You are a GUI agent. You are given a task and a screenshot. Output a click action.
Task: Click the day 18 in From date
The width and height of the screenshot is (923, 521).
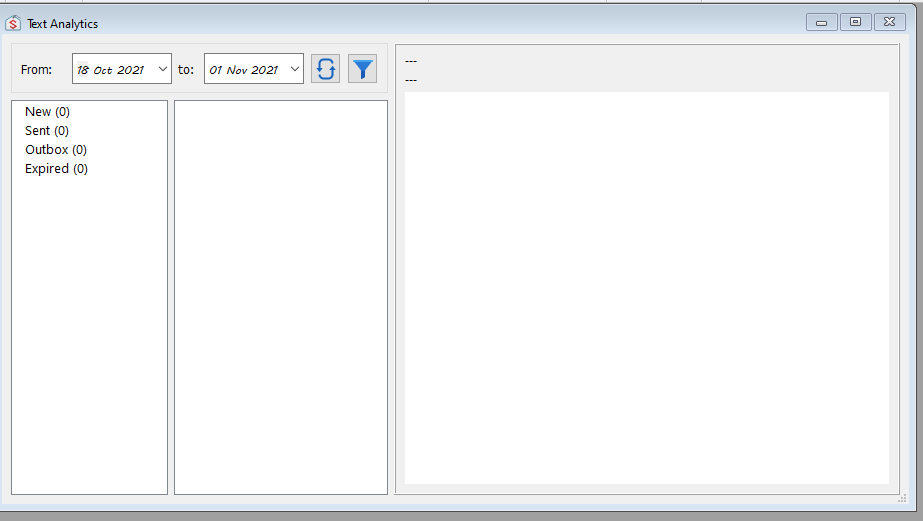83,70
